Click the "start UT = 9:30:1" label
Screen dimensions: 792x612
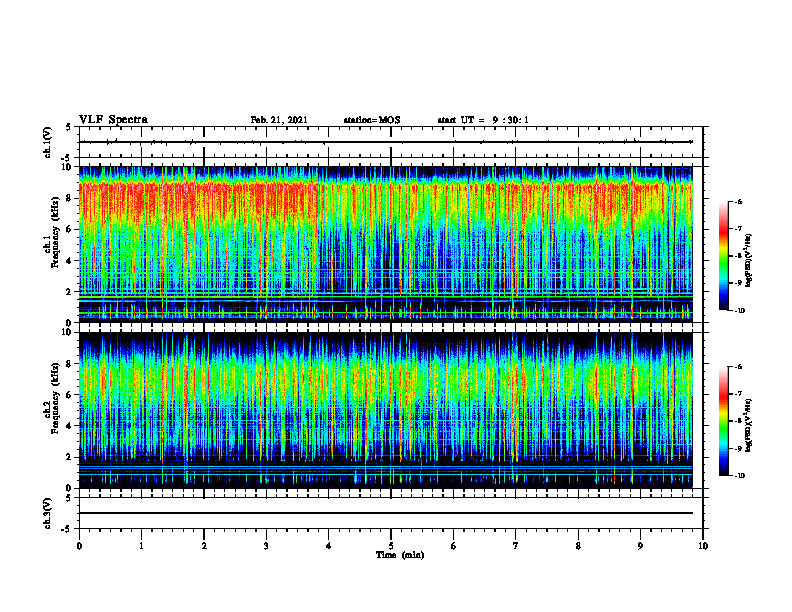[483, 120]
